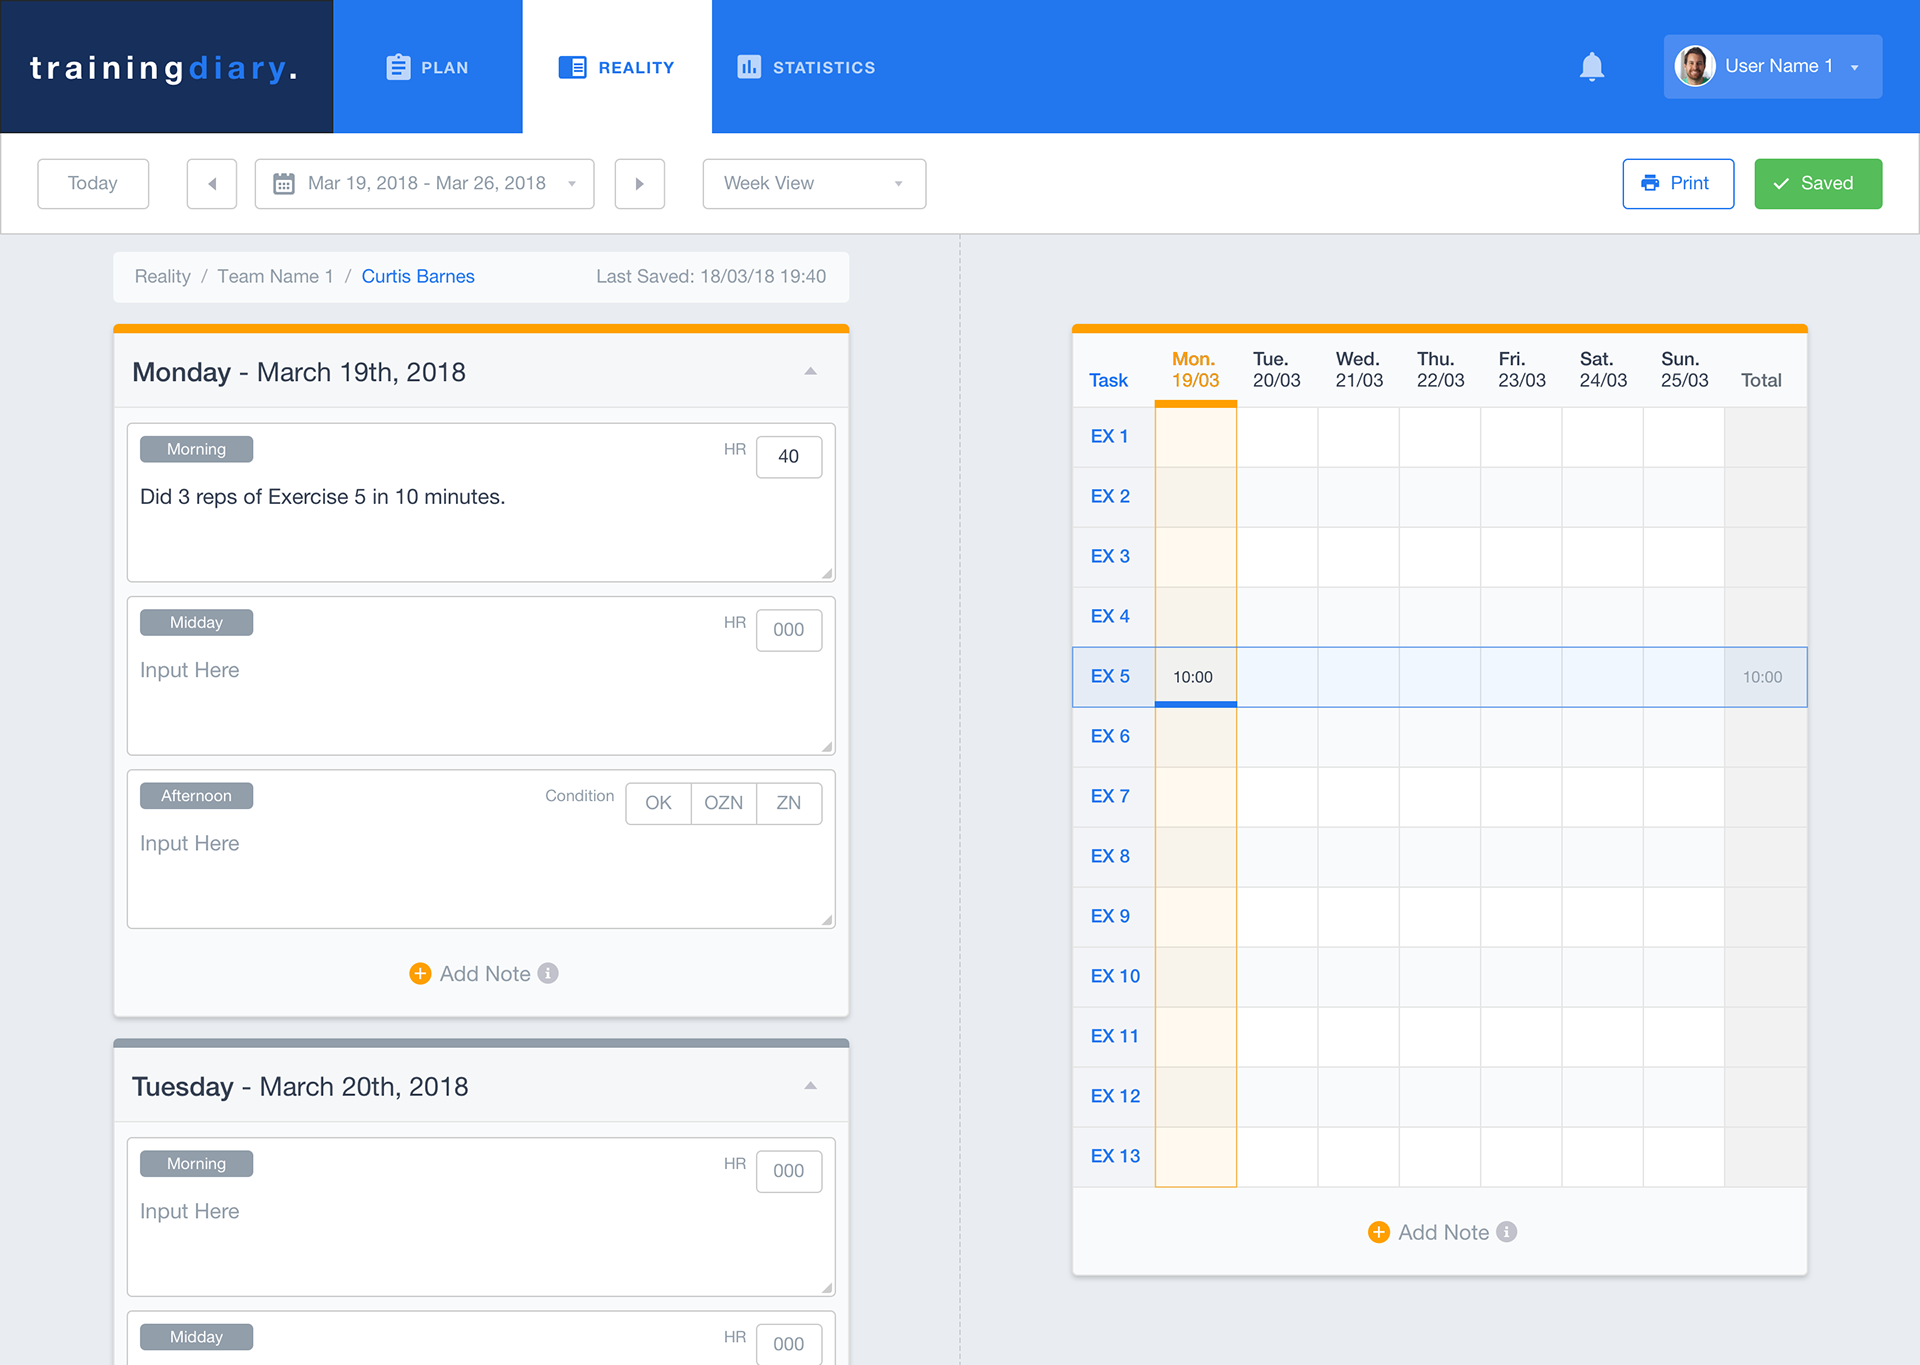This screenshot has height=1365, width=1920.
Task: Click the user avatar photo
Action: click(x=1695, y=66)
